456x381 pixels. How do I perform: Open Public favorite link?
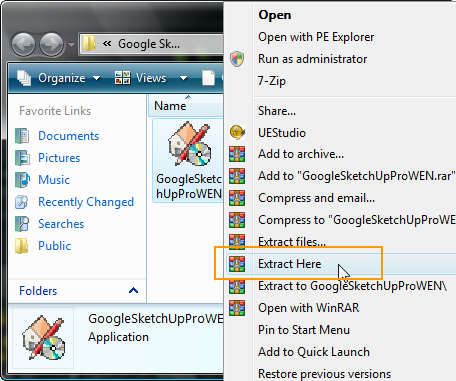pyautogui.click(x=54, y=246)
